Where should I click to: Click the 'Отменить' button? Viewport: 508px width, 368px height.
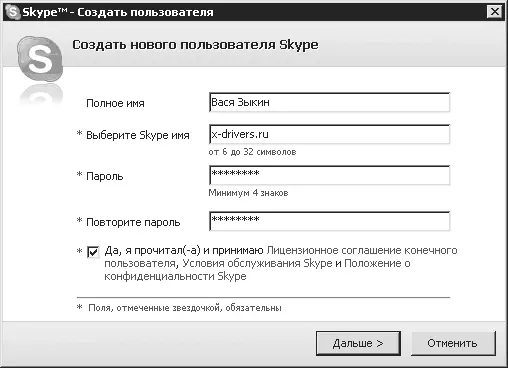[453, 343]
